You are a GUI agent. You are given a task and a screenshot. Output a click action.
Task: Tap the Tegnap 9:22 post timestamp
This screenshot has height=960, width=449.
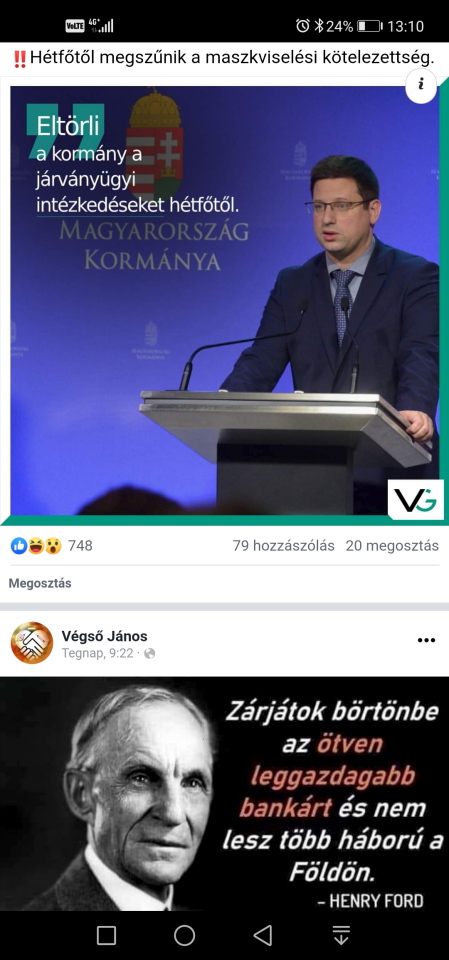97,654
